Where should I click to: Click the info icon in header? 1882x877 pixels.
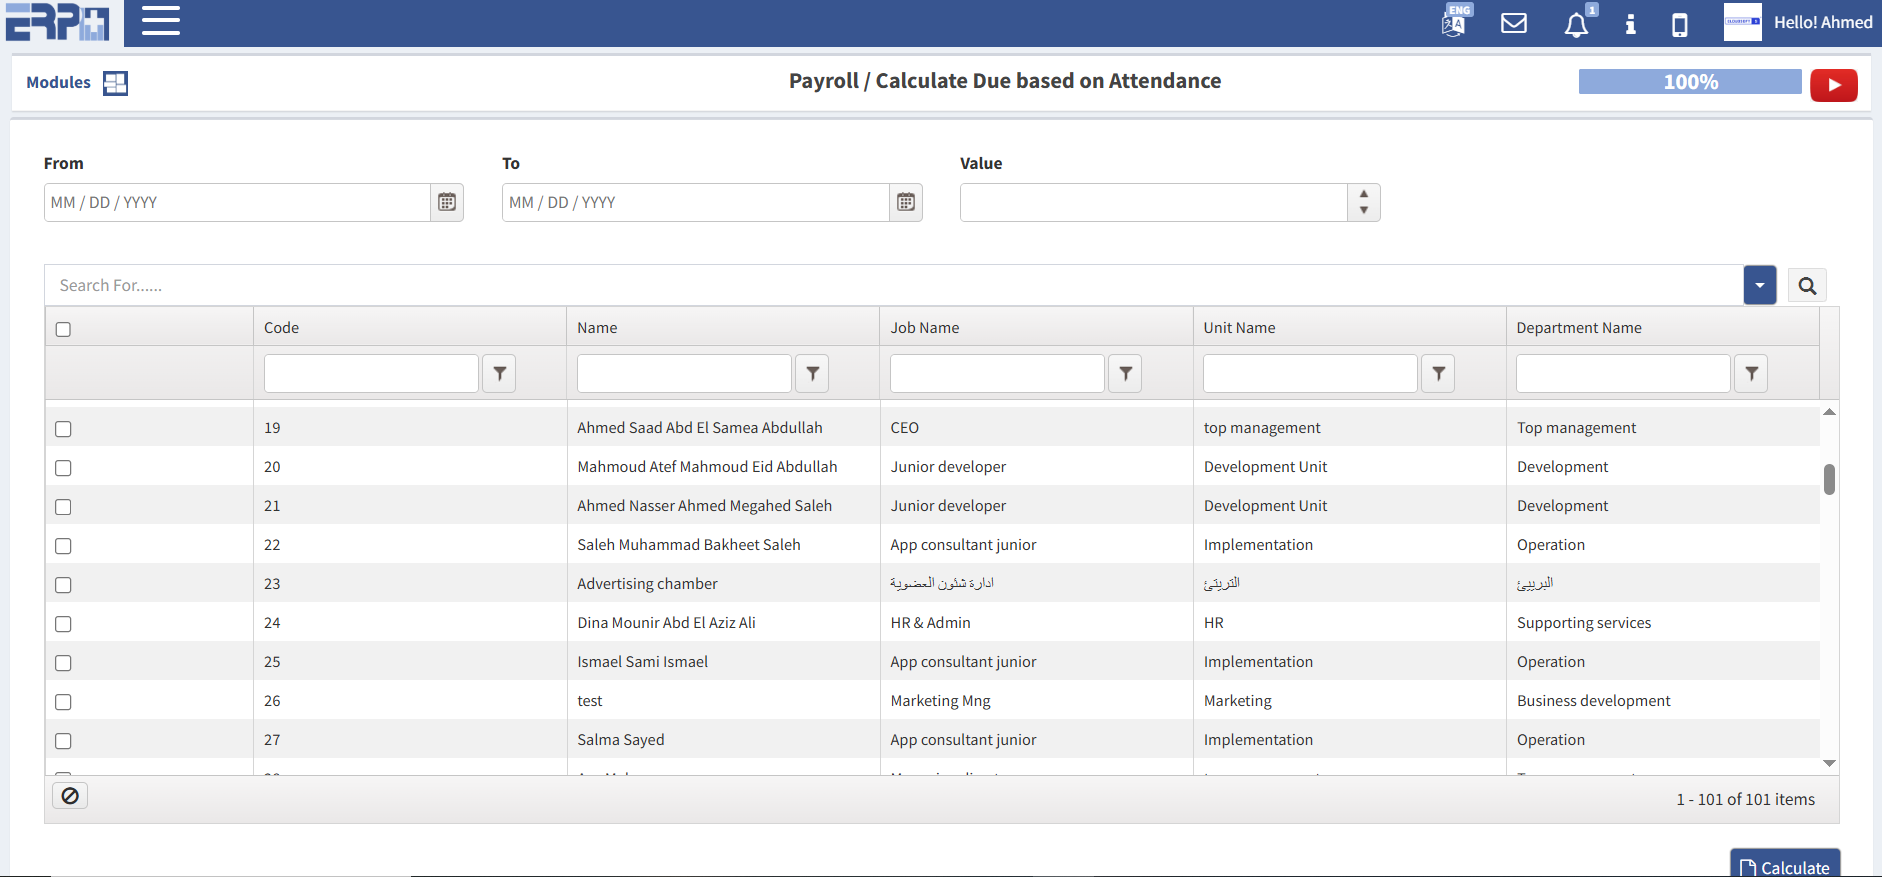pyautogui.click(x=1631, y=24)
